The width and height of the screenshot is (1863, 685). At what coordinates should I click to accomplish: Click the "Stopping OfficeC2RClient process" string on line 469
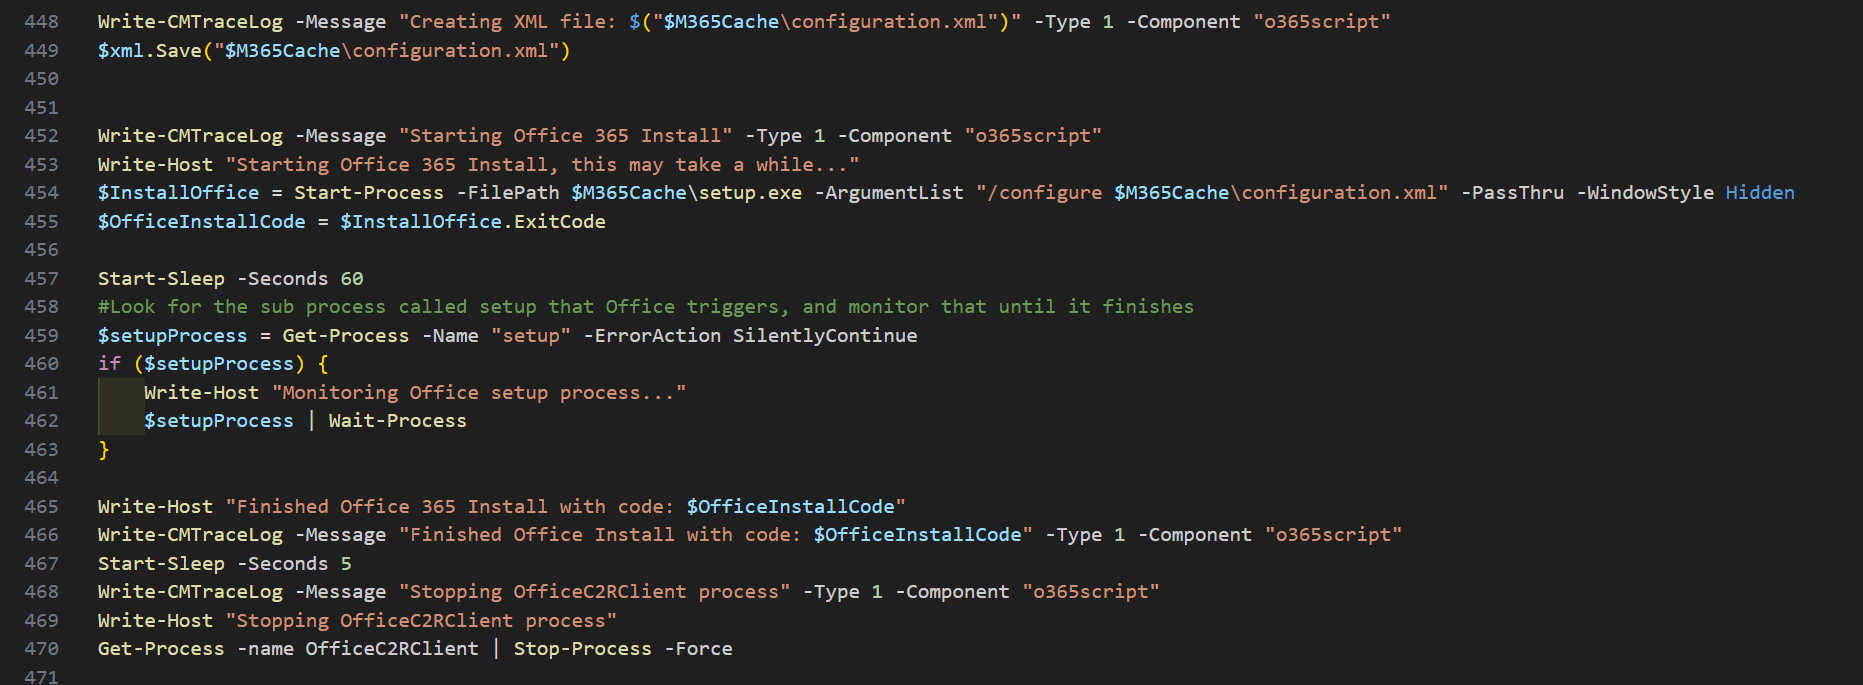tap(422, 621)
